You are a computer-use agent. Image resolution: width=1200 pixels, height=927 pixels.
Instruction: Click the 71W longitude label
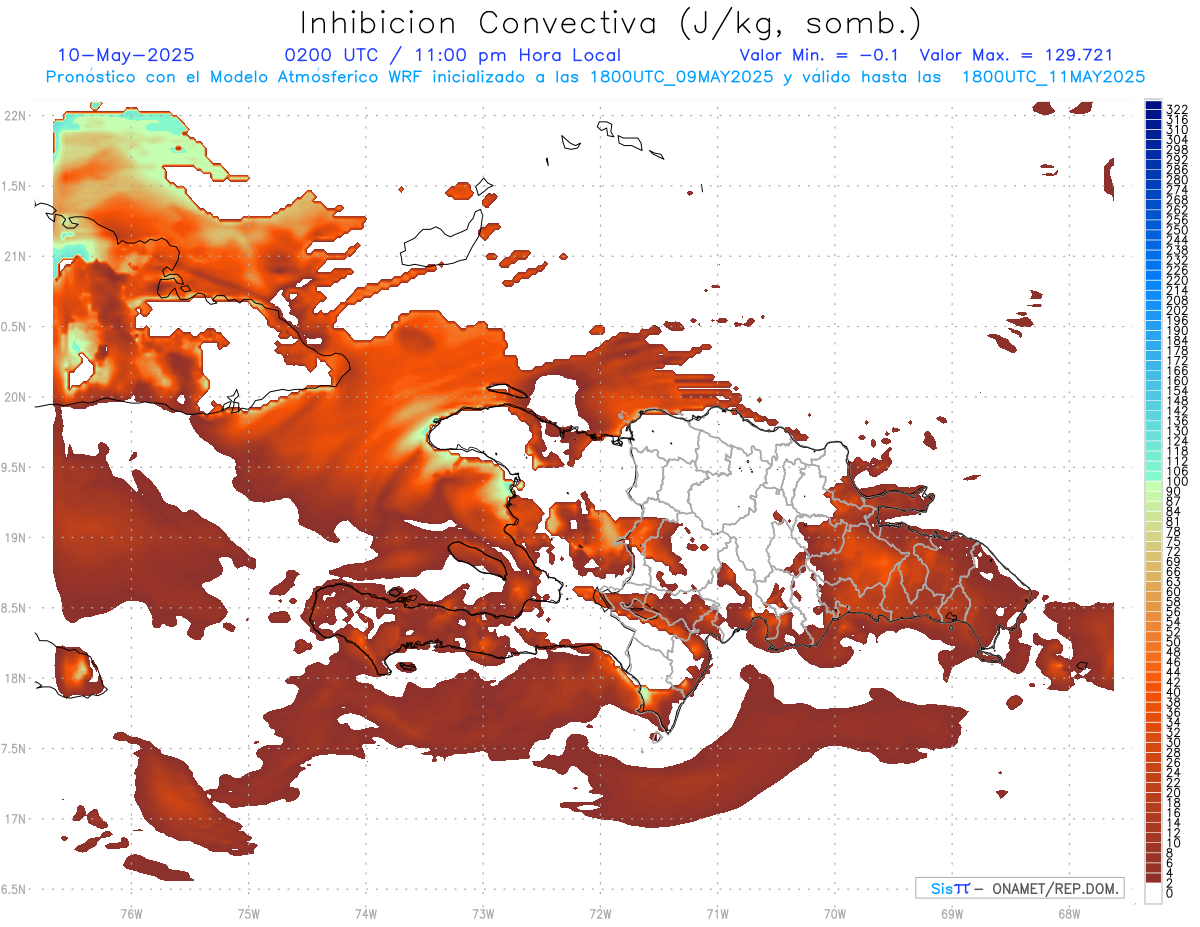point(717,914)
